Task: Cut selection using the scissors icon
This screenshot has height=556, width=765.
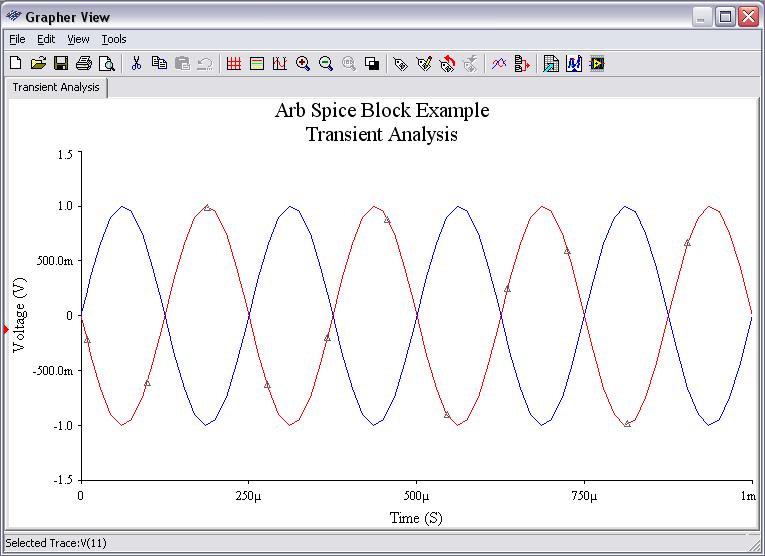Action: pyautogui.click(x=137, y=64)
